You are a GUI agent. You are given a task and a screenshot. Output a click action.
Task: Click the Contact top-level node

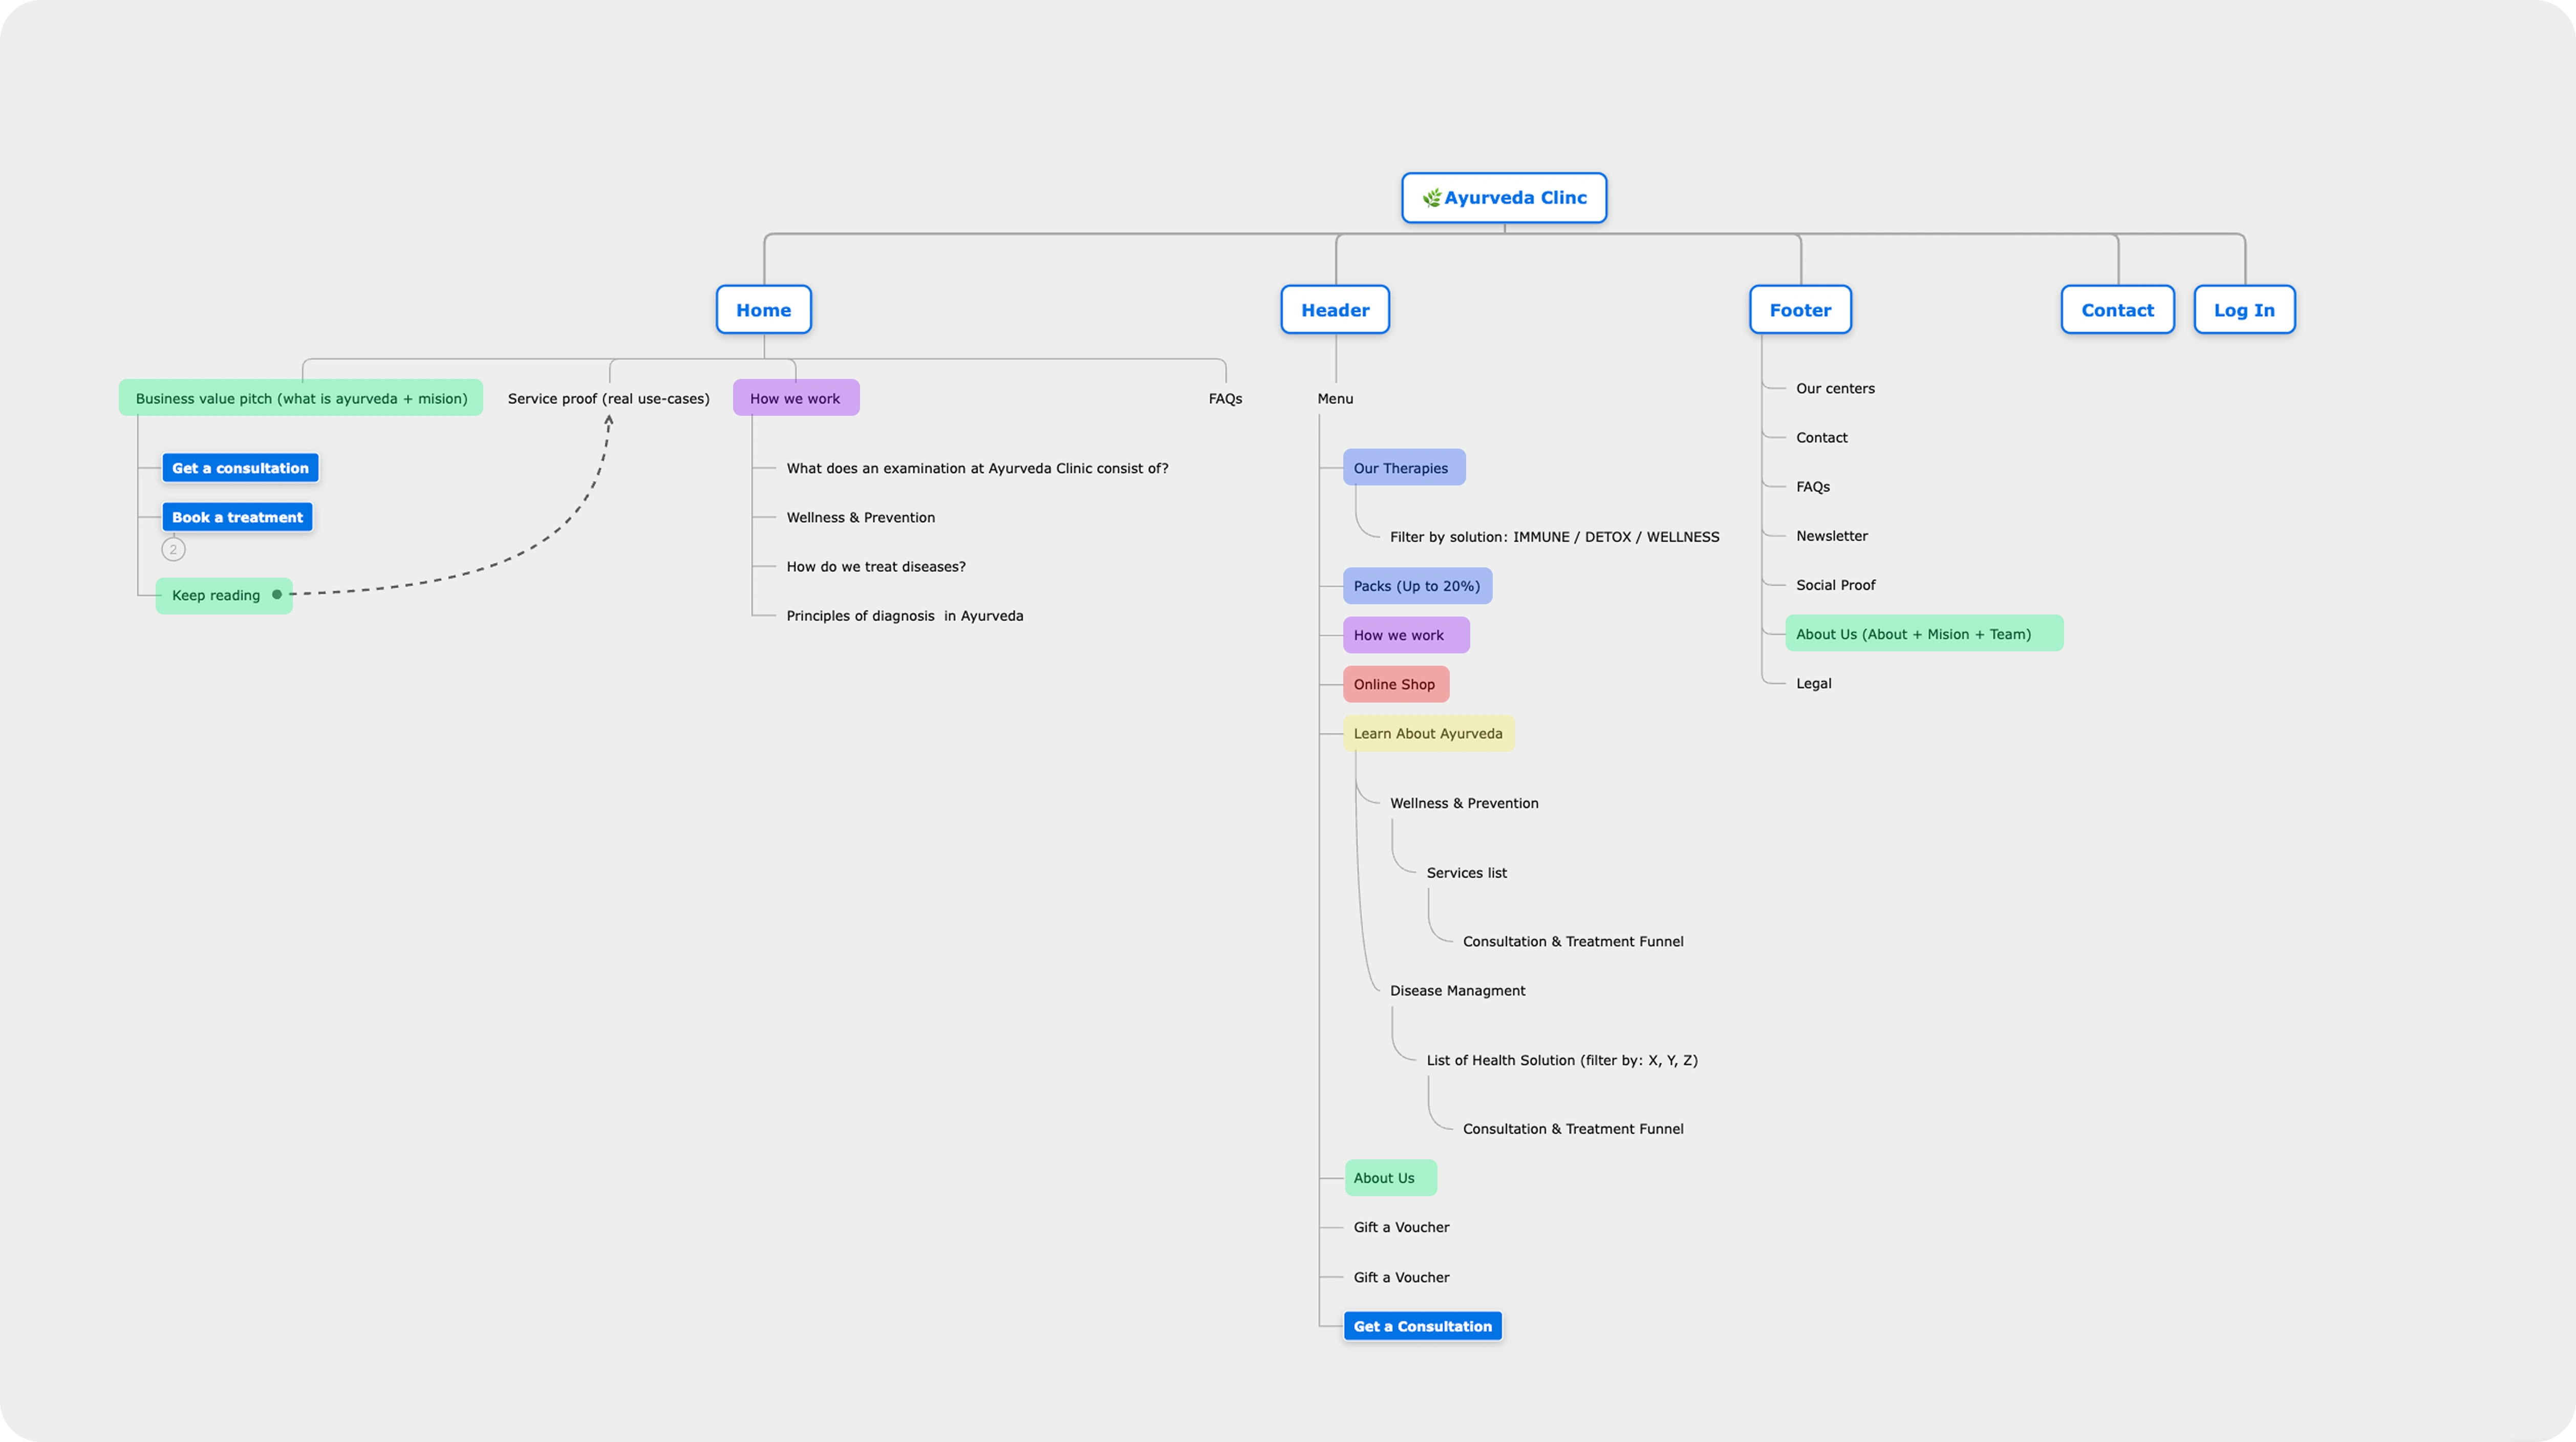tap(2117, 310)
